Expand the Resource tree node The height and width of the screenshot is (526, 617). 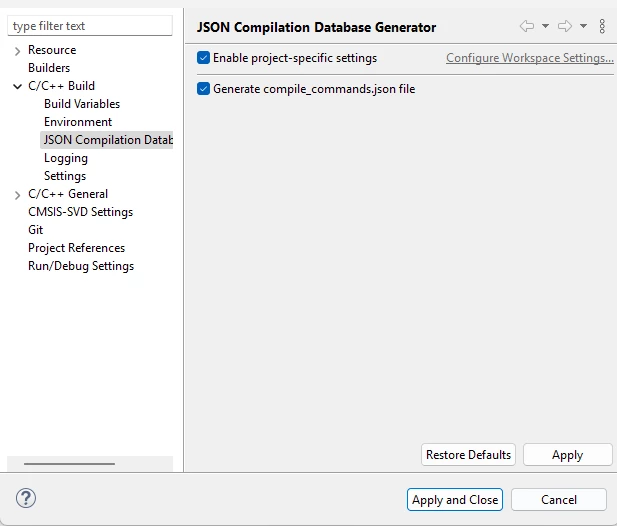click(x=17, y=51)
